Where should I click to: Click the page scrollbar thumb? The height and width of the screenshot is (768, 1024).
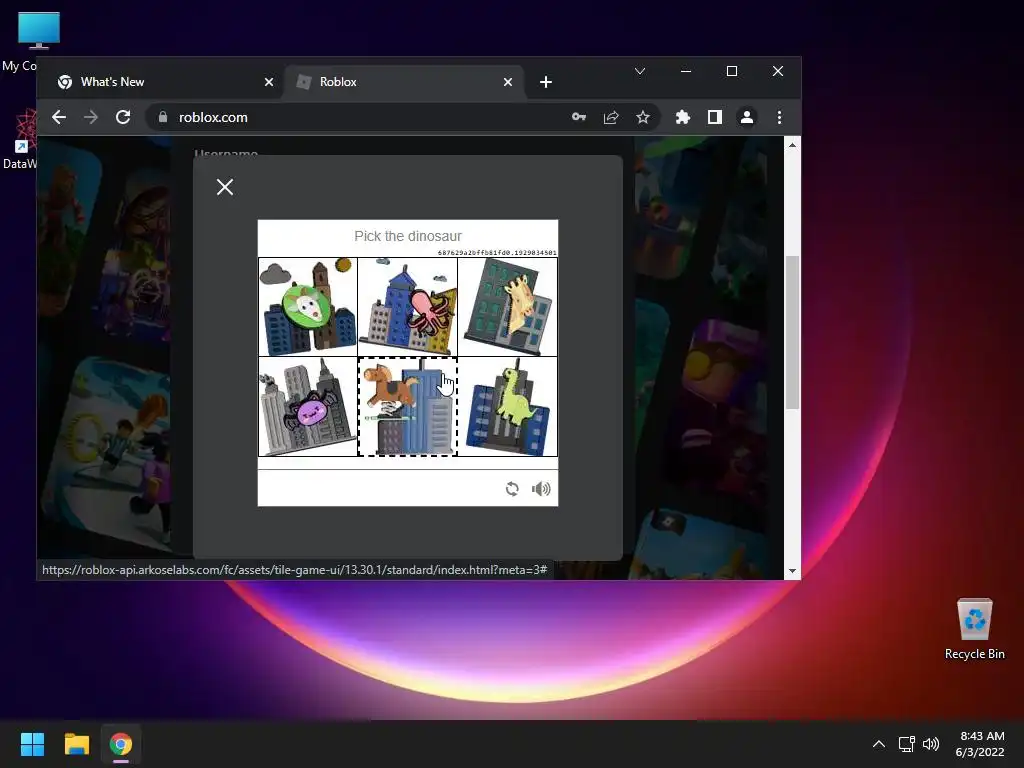(x=792, y=332)
